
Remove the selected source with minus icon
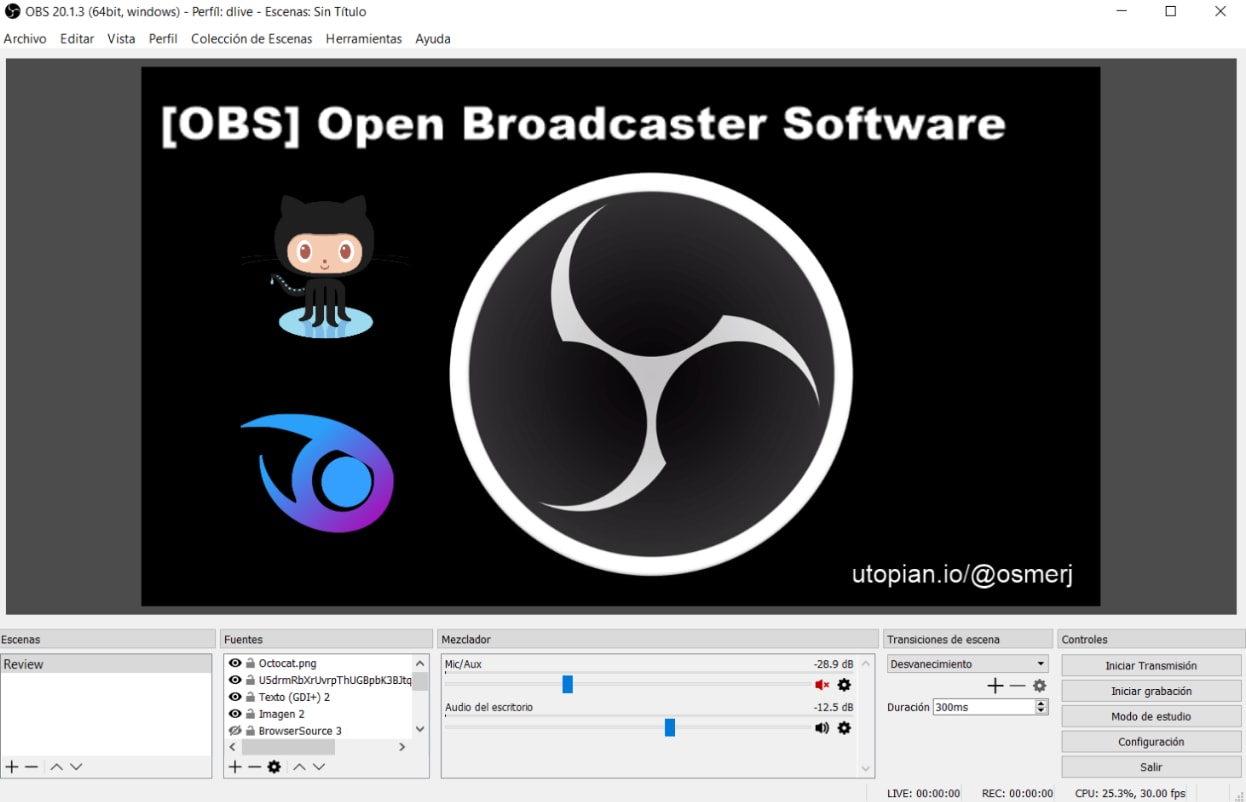point(254,767)
